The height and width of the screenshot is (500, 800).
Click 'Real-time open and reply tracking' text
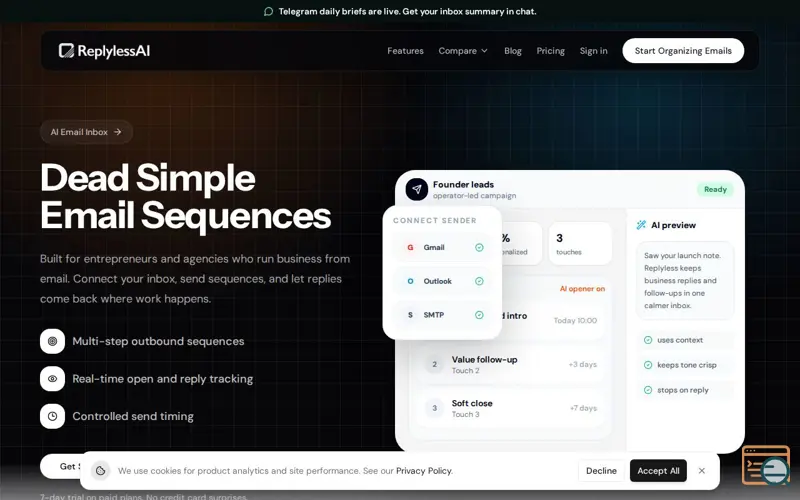[163, 379]
